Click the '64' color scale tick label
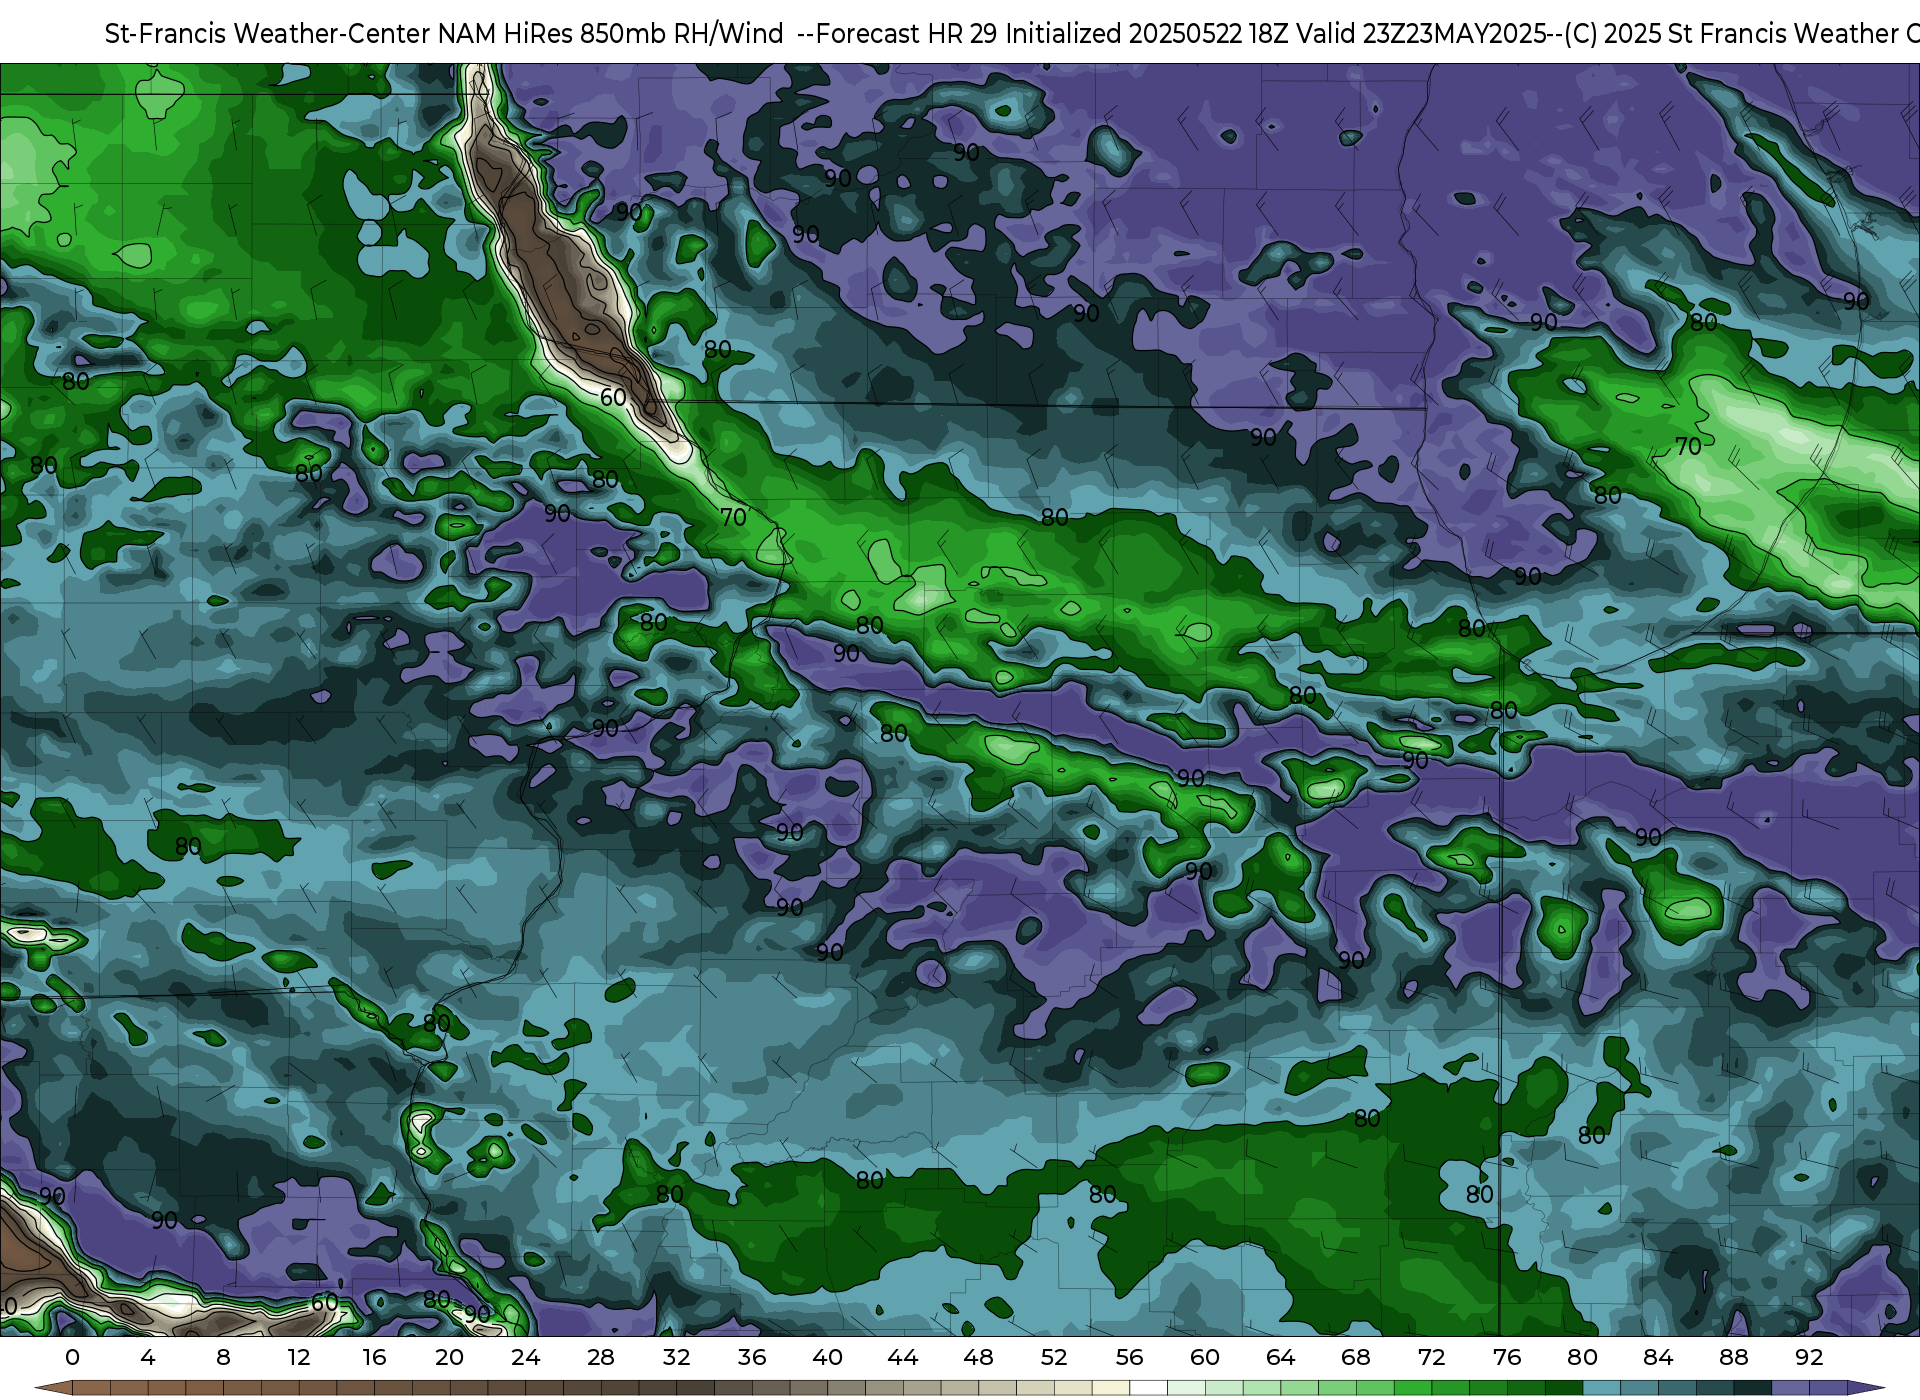This screenshot has height=1400, width=1920. [1280, 1357]
